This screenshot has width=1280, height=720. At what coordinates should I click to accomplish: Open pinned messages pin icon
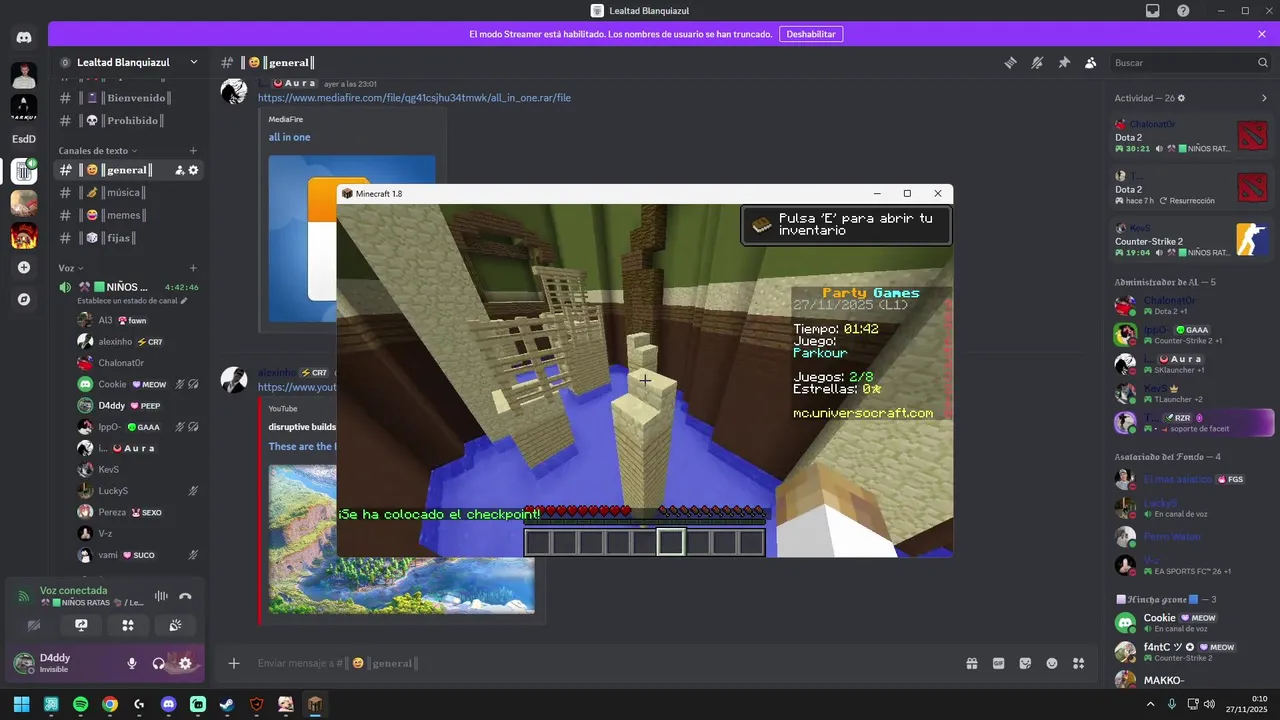1064,62
